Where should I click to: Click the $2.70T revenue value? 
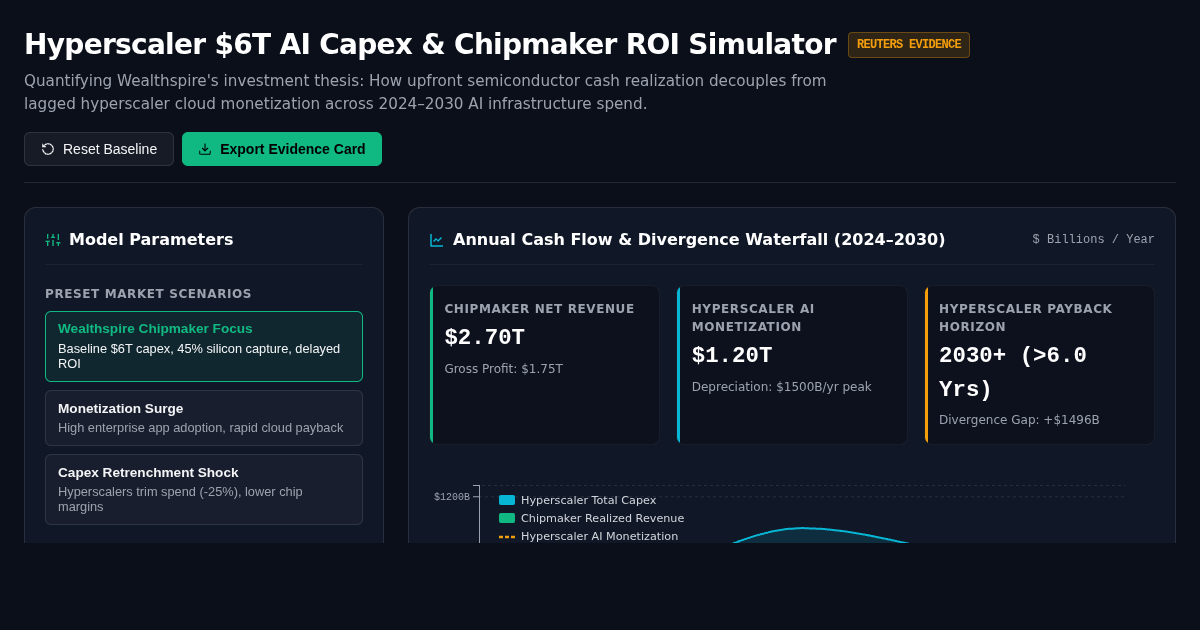pos(485,338)
